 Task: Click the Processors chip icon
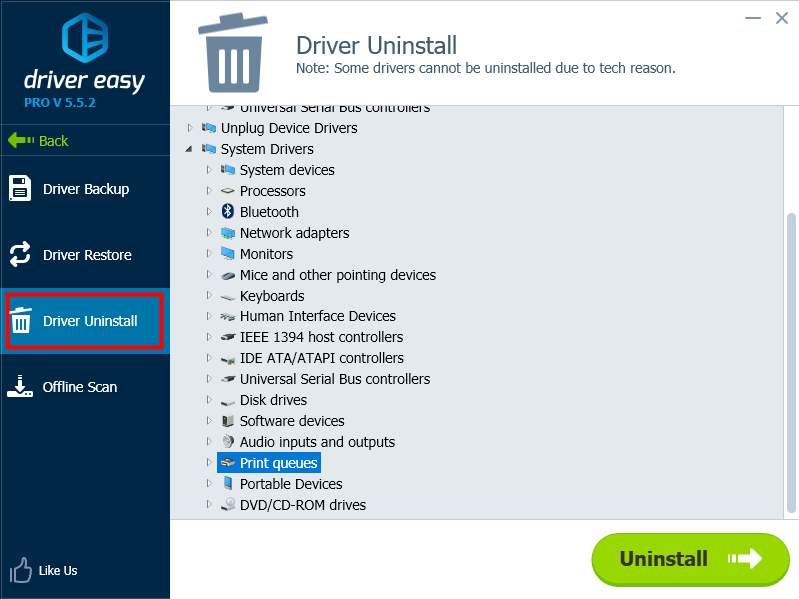click(228, 191)
